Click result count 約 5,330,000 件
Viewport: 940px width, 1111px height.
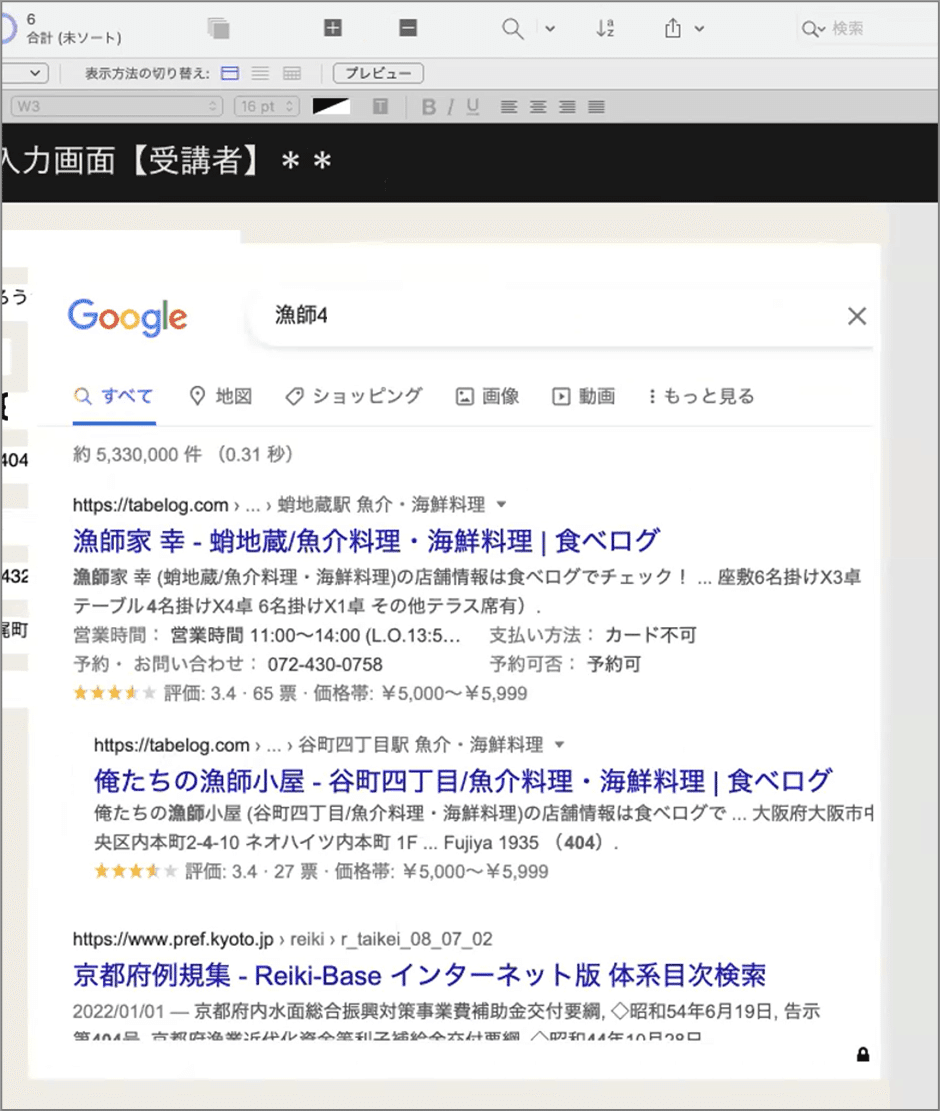(137, 454)
